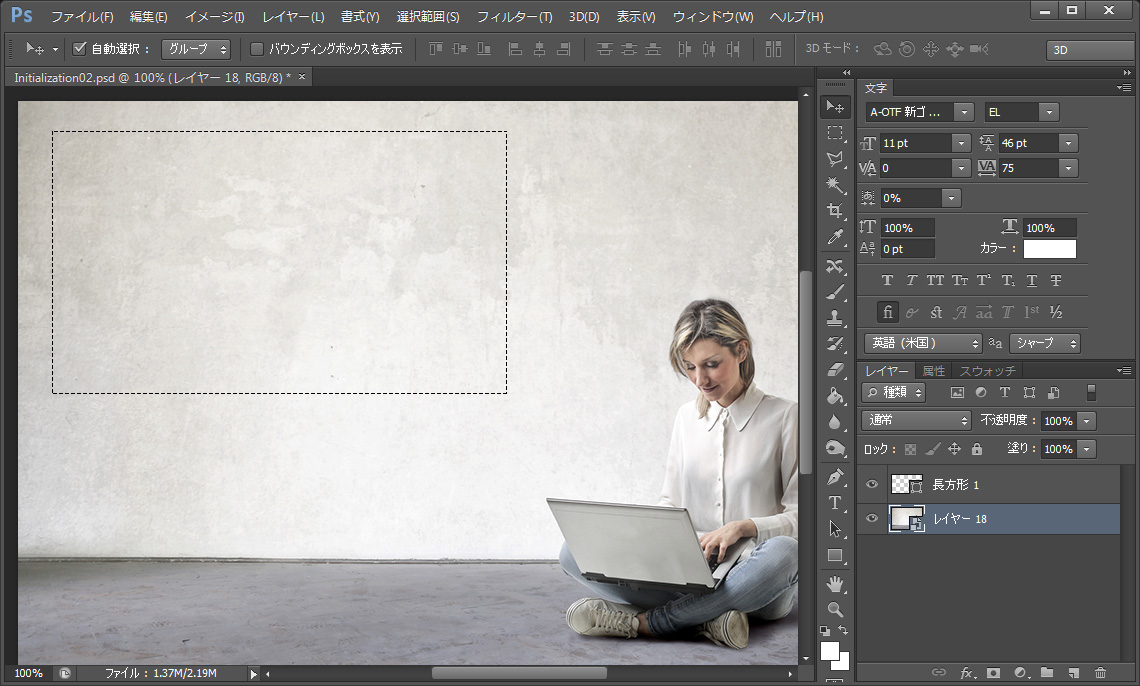Toggle the faux bold text button
This screenshot has width=1140, height=686.
887,281
